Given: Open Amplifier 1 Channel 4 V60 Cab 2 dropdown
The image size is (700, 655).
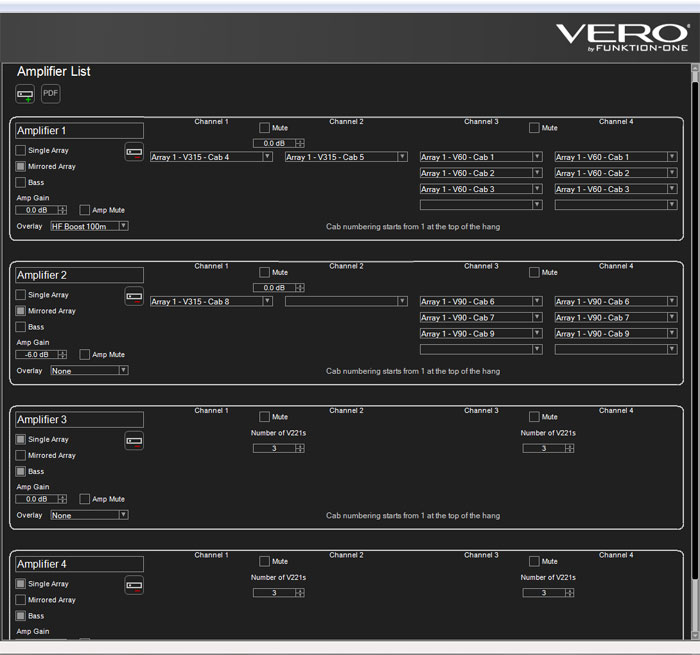Looking at the screenshot, I should click(x=616, y=173).
